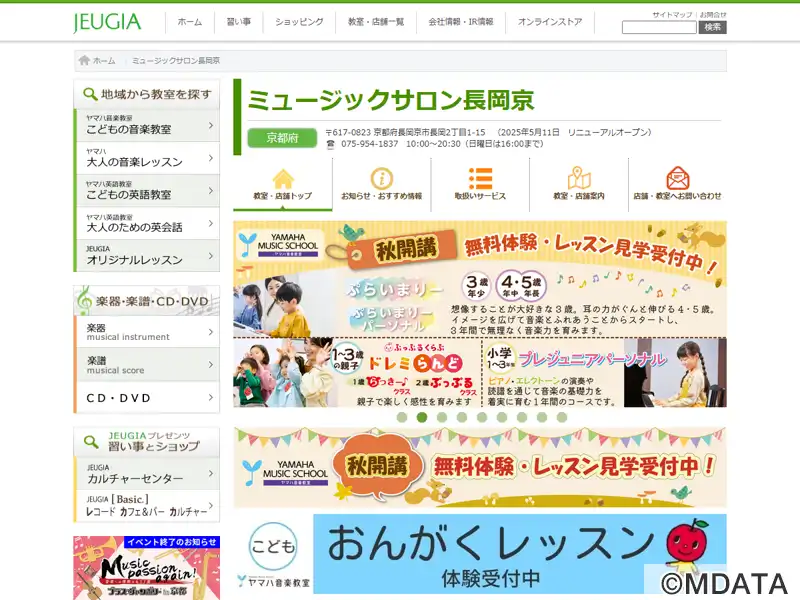Select the sixth carousel dot
The height and width of the screenshot is (600, 800).
click(x=502, y=417)
